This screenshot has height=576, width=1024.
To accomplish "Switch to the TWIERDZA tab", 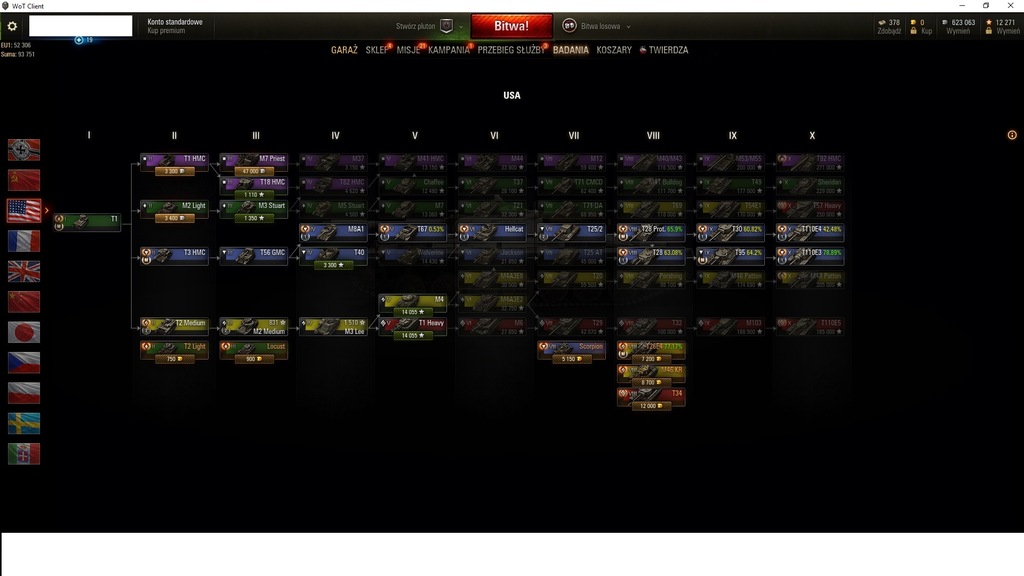I will click(668, 50).
